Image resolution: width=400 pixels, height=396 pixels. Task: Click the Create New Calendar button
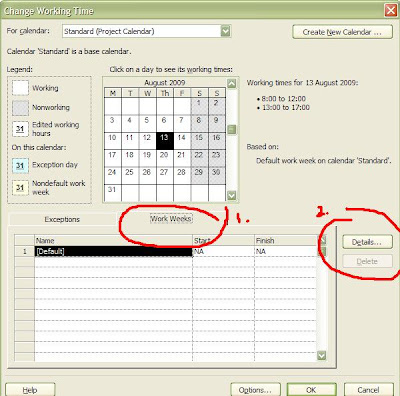[342, 32]
